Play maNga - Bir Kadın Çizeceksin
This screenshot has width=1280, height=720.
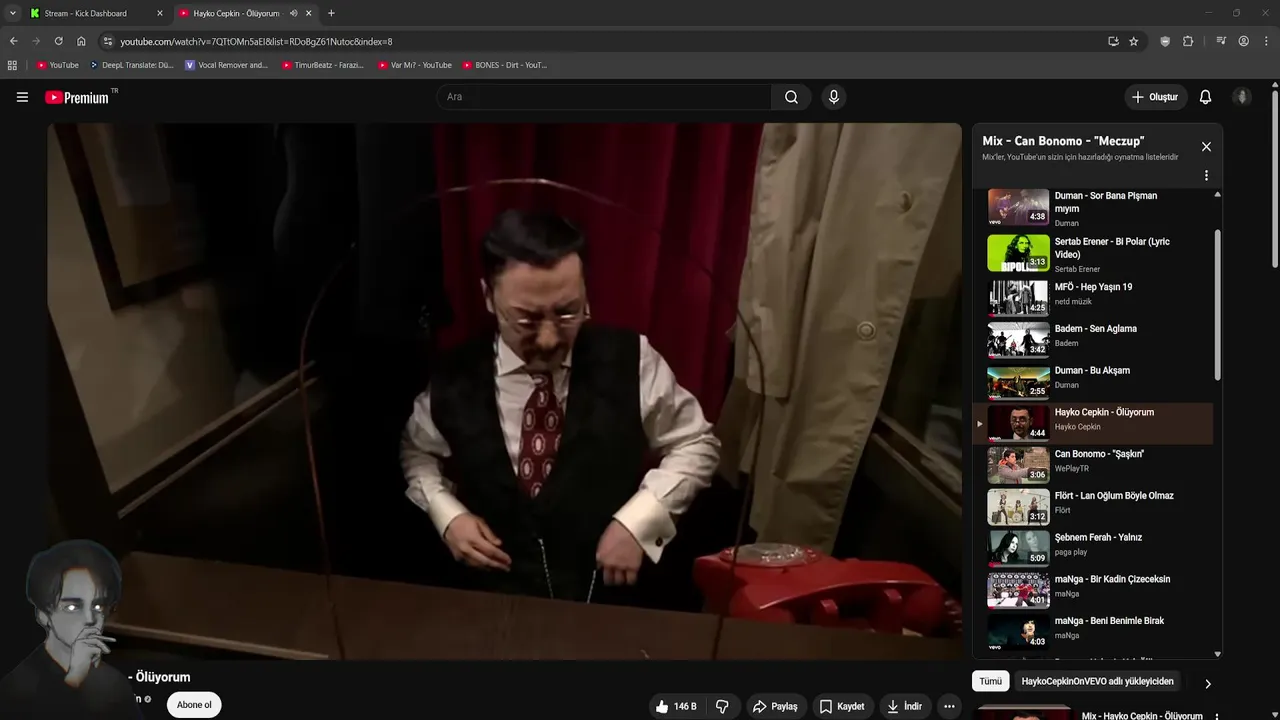point(1093,590)
